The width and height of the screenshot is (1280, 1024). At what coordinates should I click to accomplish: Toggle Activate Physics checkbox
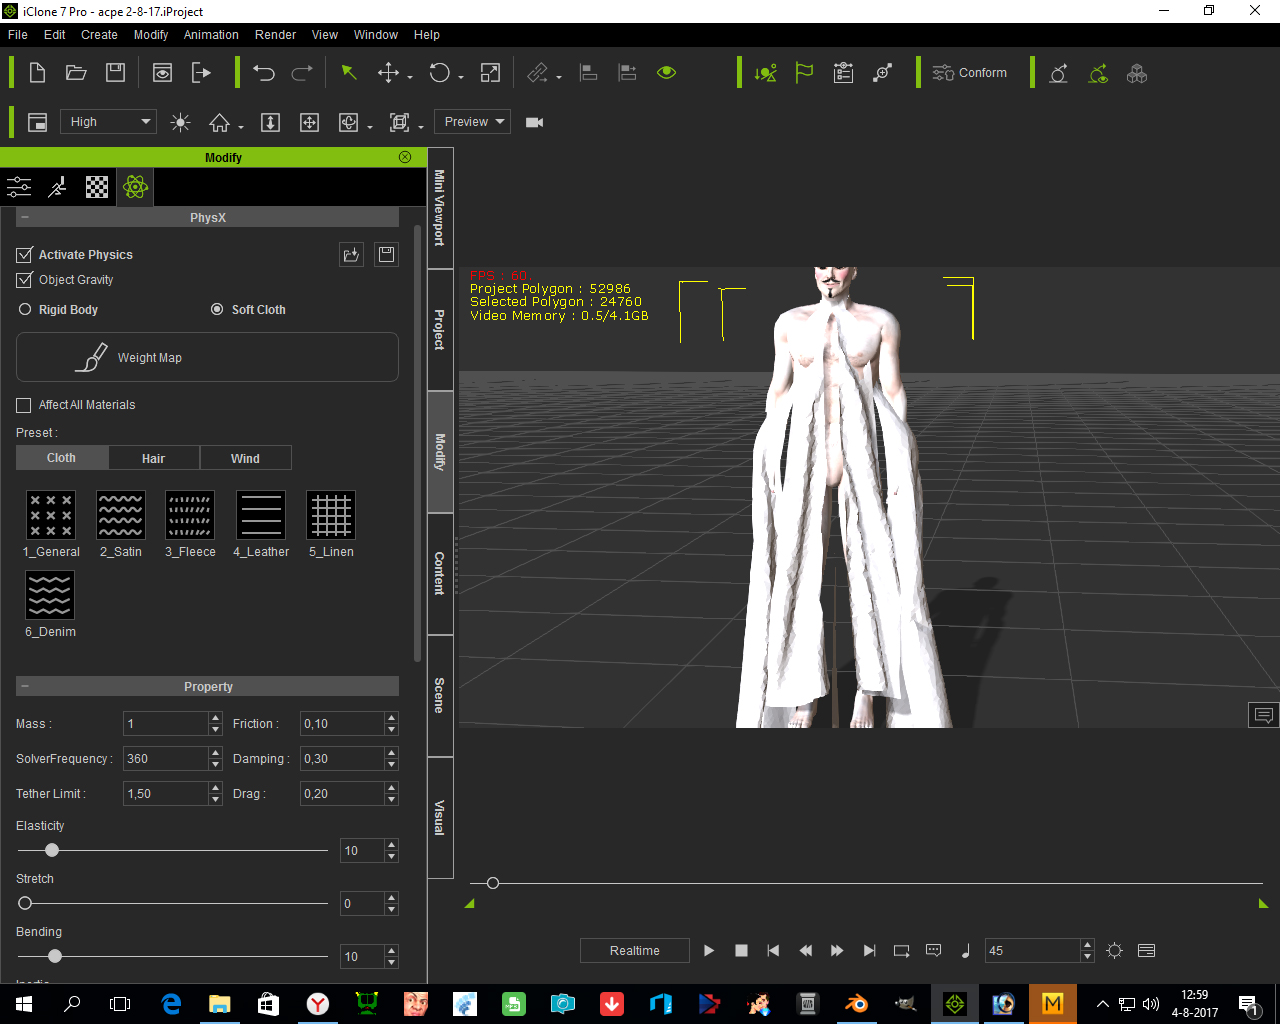point(25,255)
